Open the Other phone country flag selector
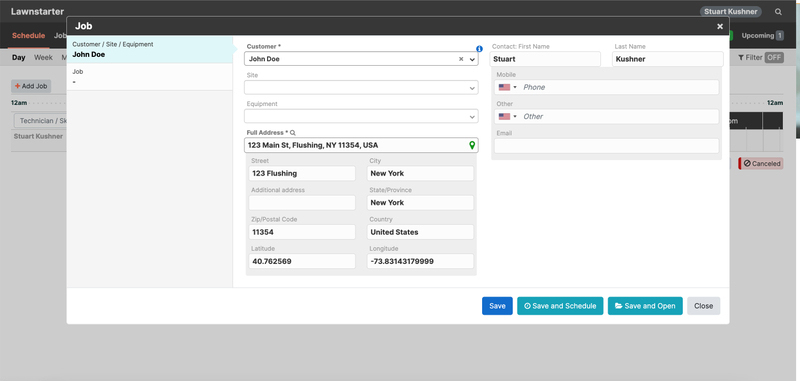Screen dimensions: 800x381 point(508,116)
